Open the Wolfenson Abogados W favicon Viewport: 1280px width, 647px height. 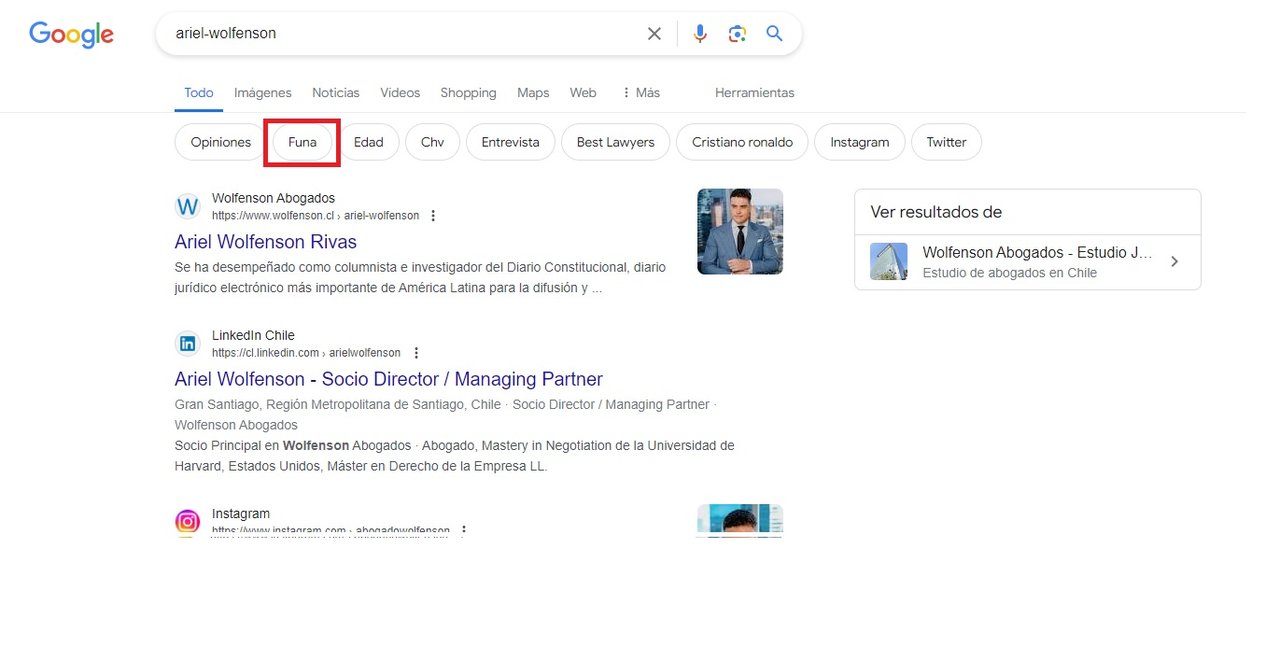click(188, 207)
